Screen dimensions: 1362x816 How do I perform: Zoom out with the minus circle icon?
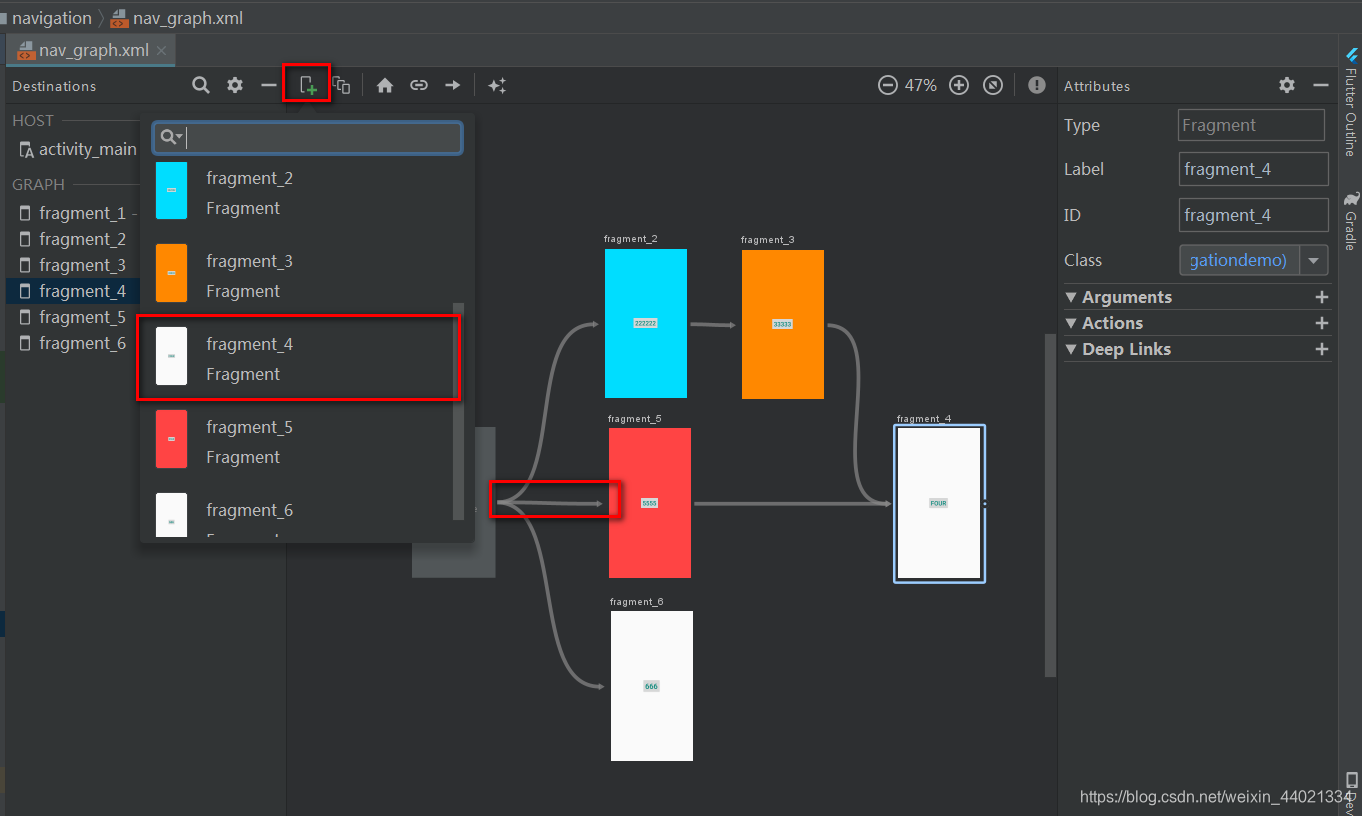(x=887, y=85)
